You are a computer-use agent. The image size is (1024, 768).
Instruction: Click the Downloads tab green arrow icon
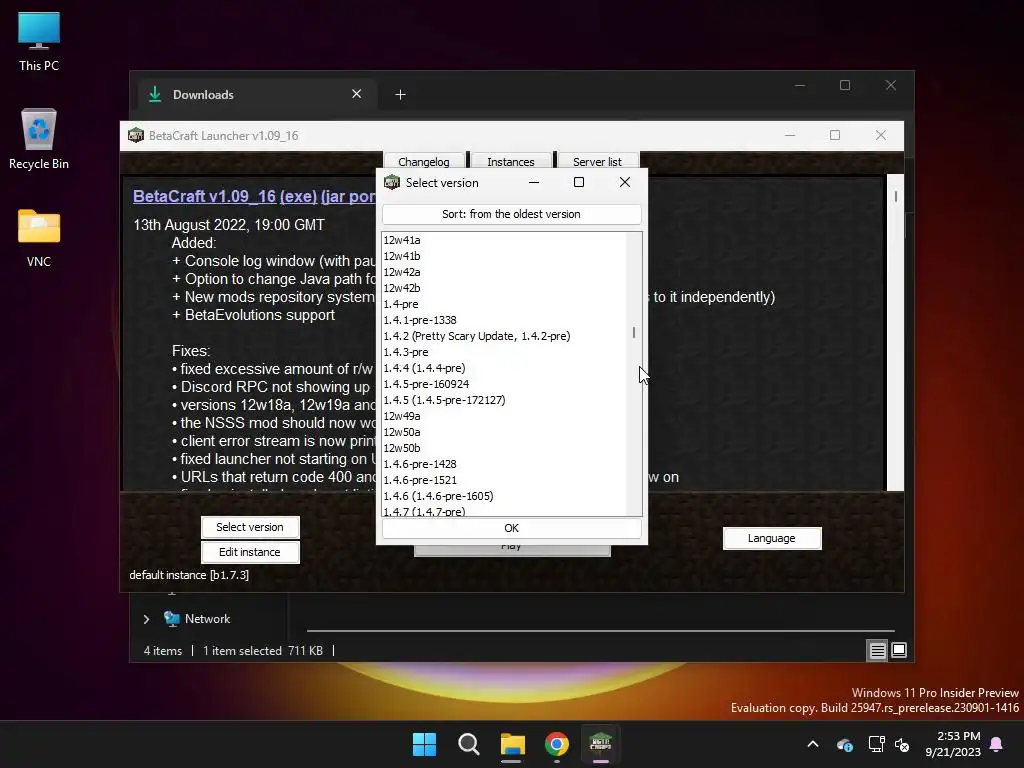pyautogui.click(x=155, y=94)
